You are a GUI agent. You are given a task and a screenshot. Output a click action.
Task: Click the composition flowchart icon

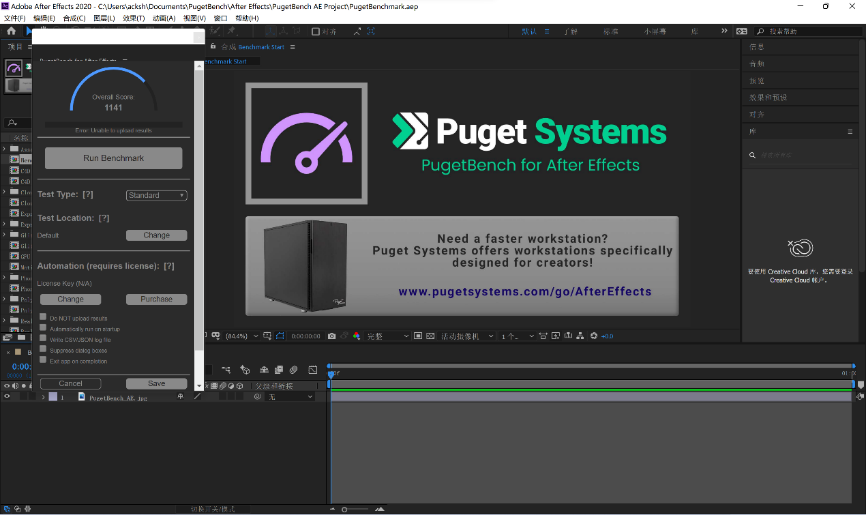[580, 335]
